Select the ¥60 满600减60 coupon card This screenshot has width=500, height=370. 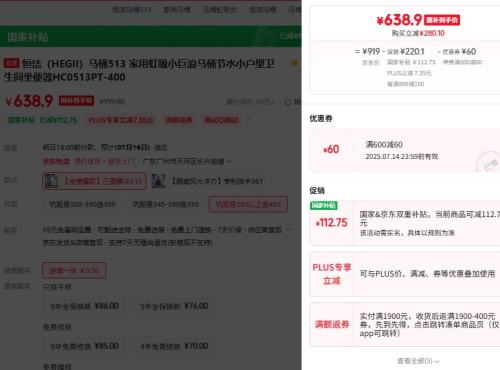coord(405,150)
